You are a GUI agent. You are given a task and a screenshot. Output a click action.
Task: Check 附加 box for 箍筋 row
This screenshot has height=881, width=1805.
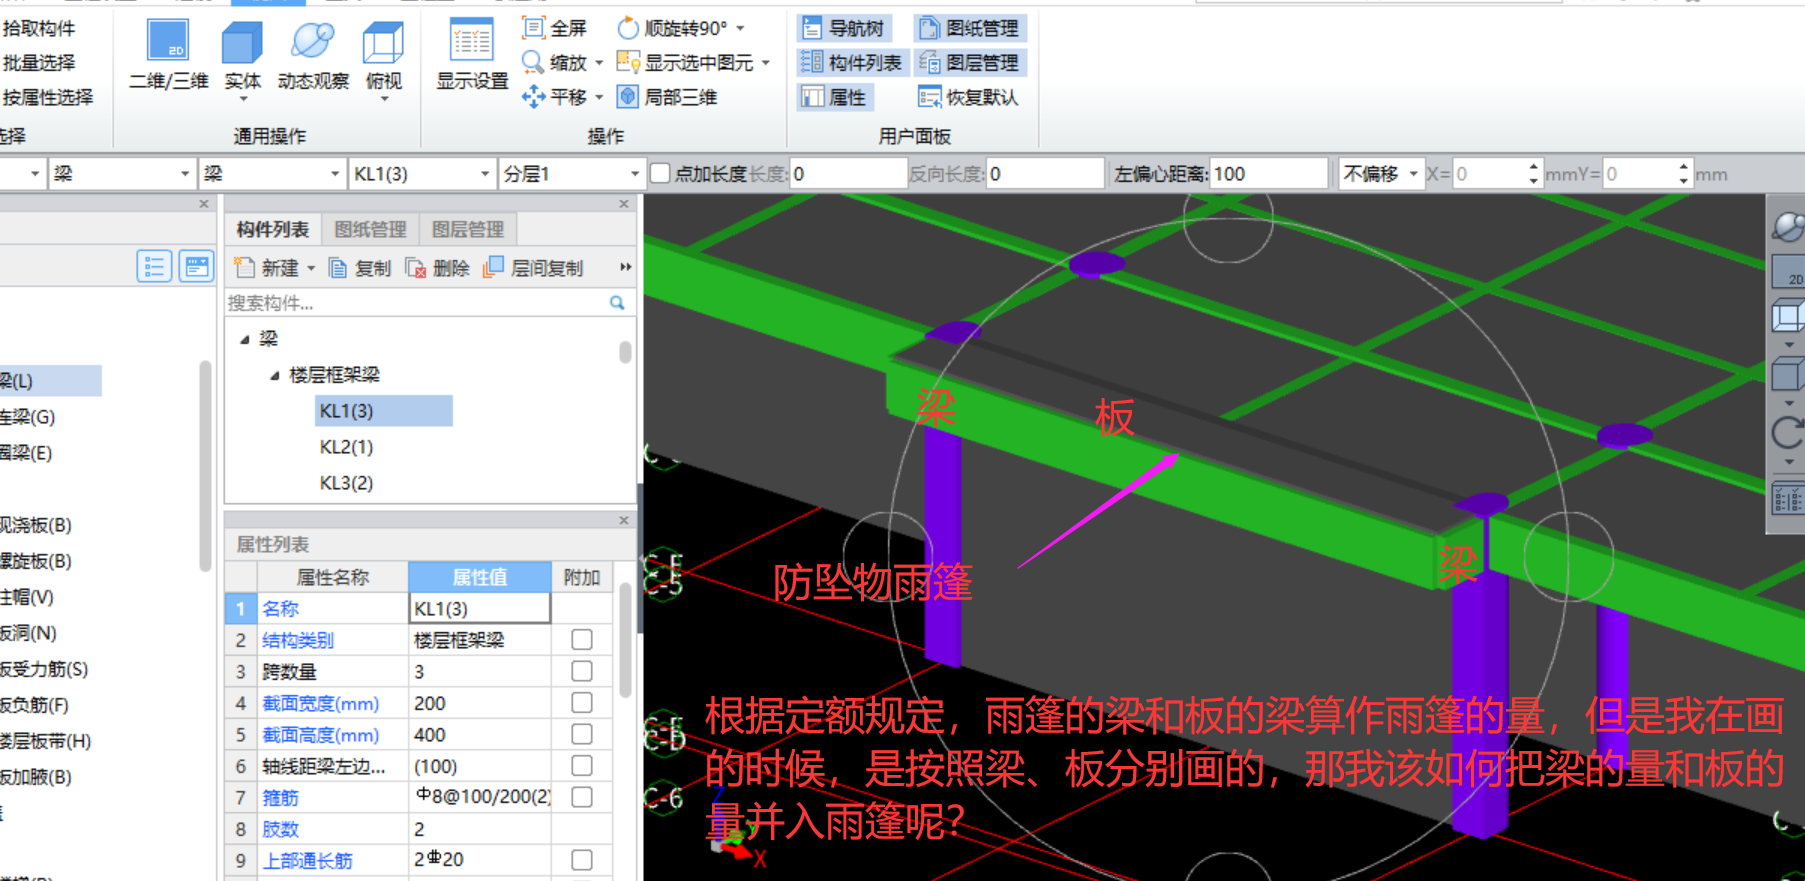coord(581,797)
